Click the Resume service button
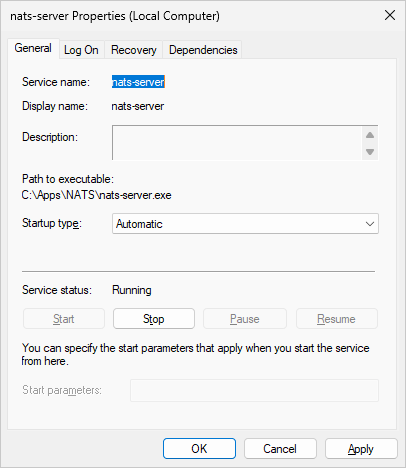406x468 pixels. (337, 319)
